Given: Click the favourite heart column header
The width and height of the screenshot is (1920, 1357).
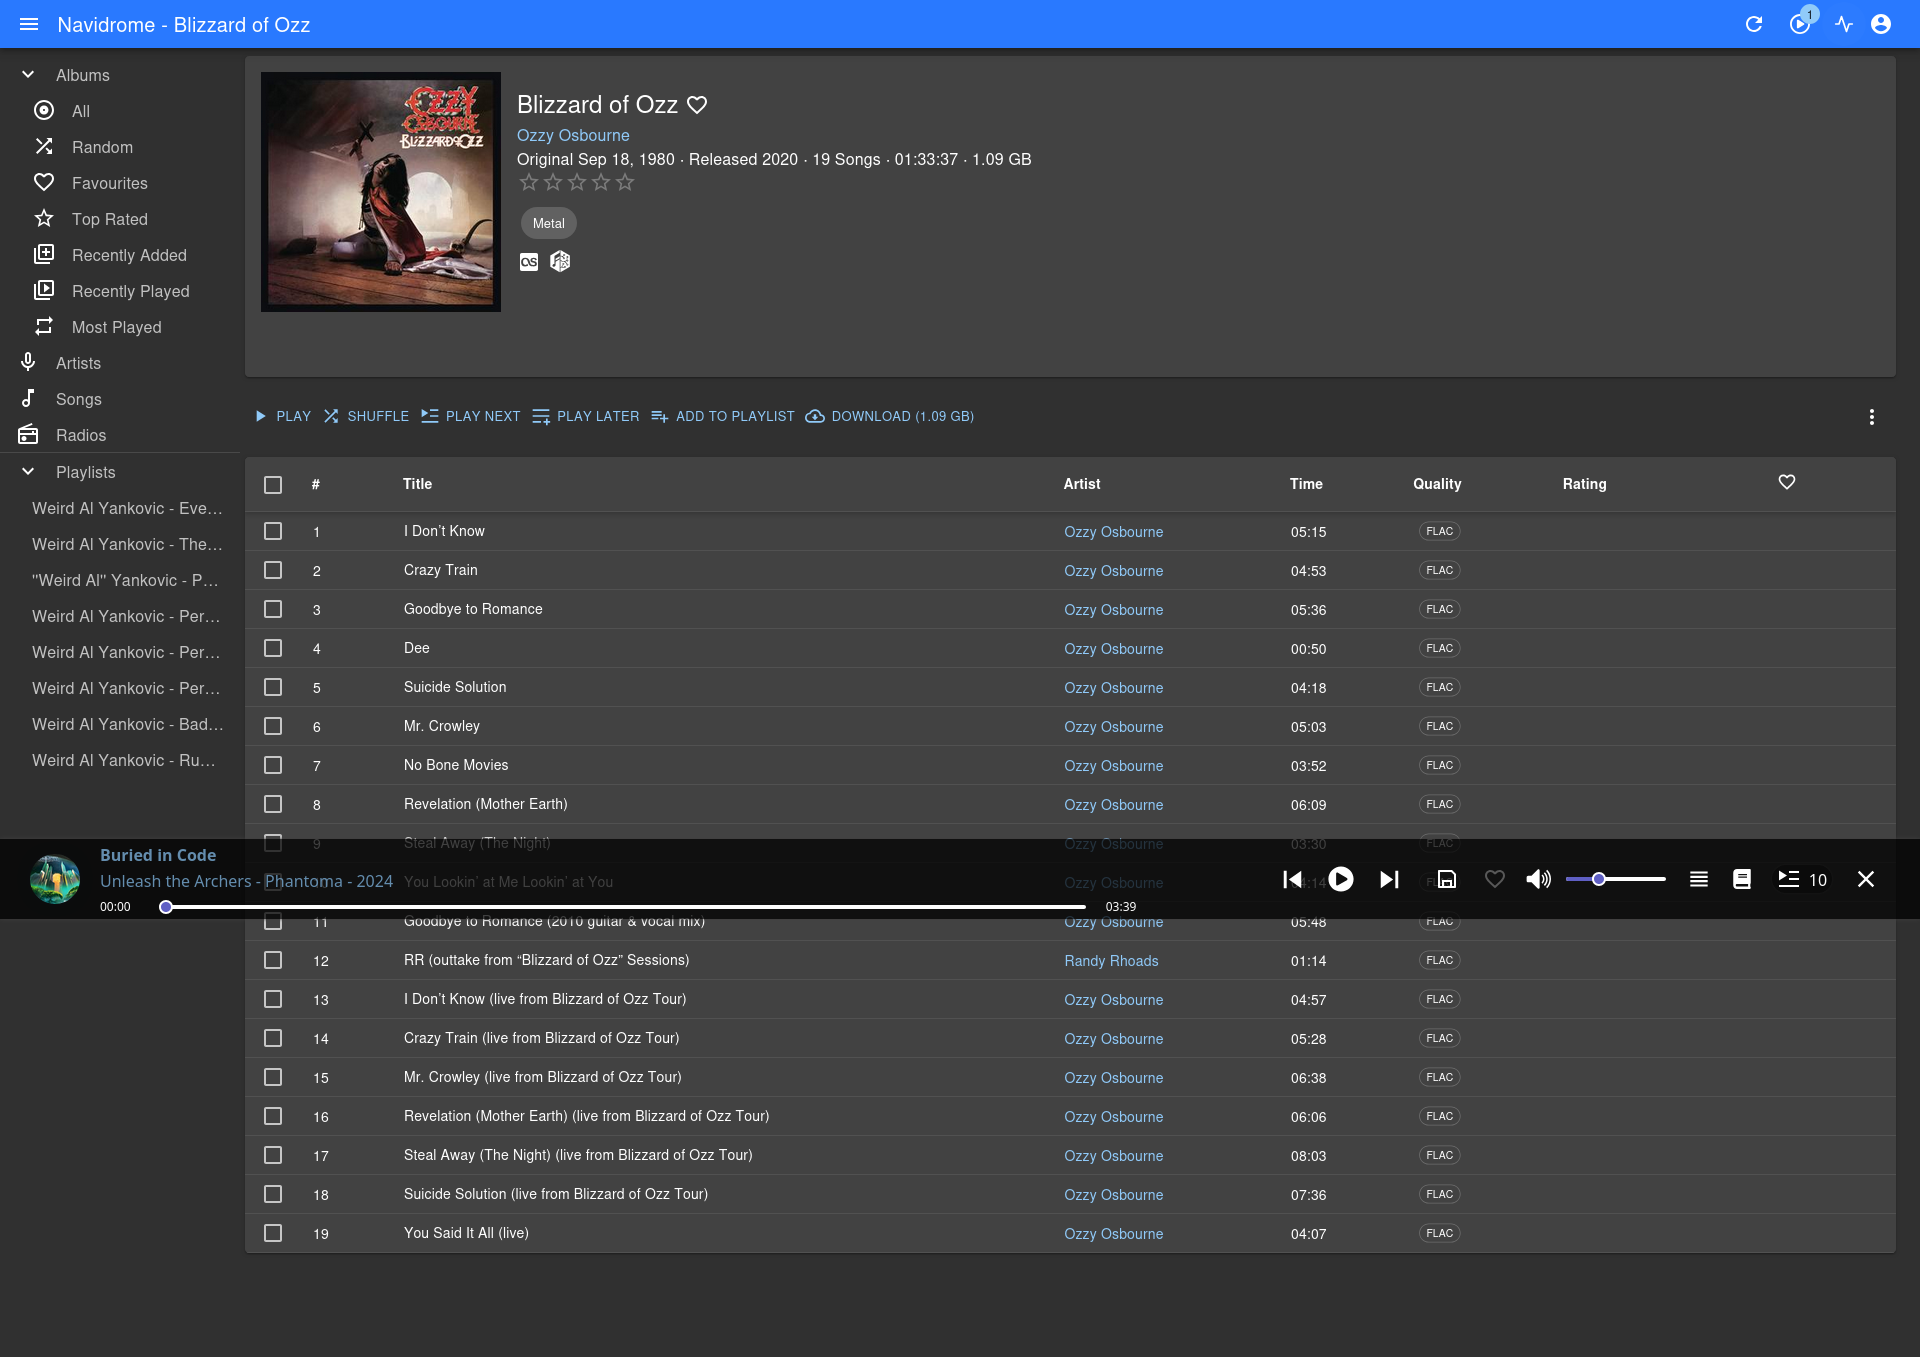Looking at the screenshot, I should tap(1787, 482).
